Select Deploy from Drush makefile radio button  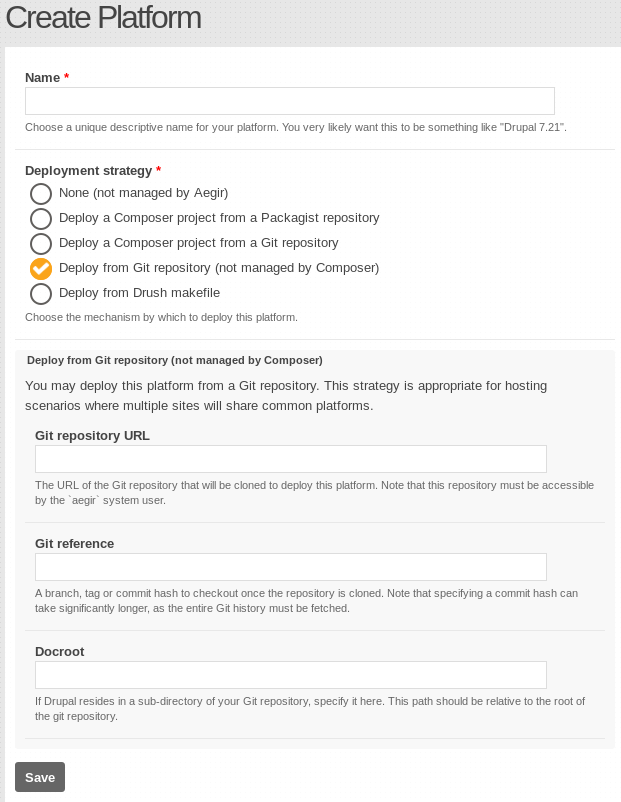click(x=41, y=294)
